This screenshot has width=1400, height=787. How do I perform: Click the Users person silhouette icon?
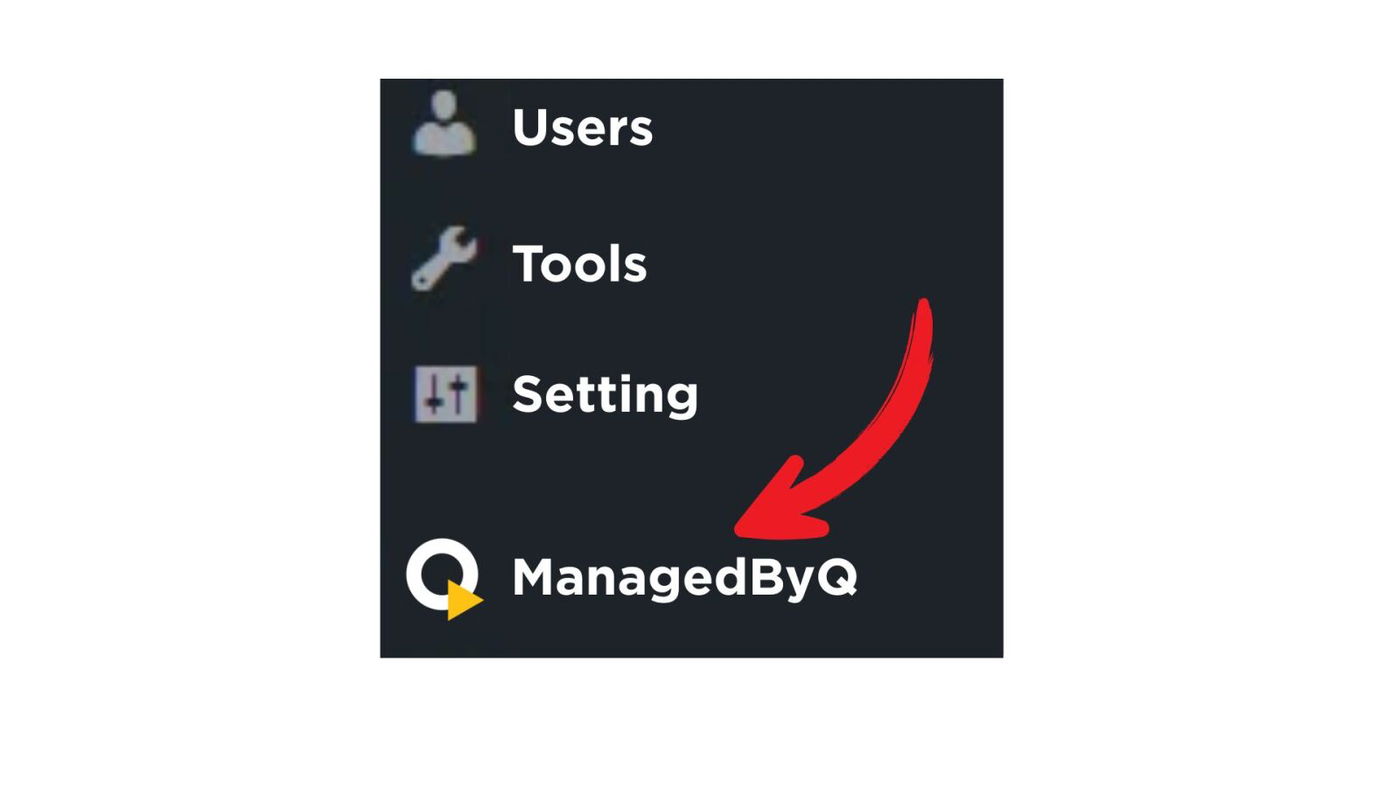[445, 124]
